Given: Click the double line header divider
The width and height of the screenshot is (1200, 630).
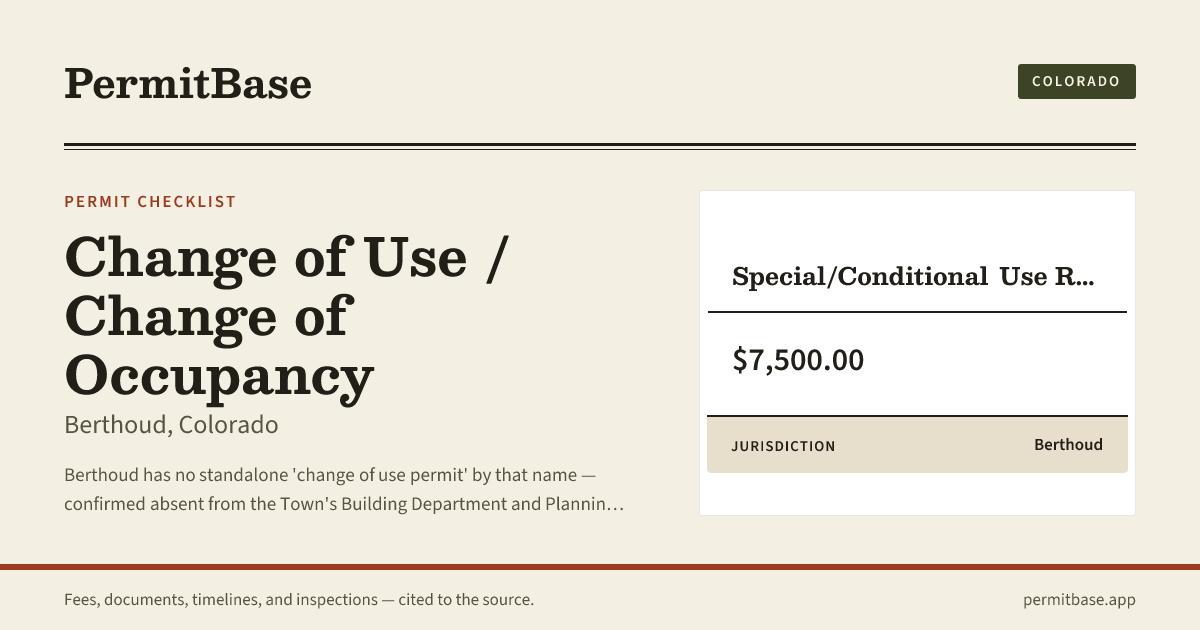Looking at the screenshot, I should 600,146.
